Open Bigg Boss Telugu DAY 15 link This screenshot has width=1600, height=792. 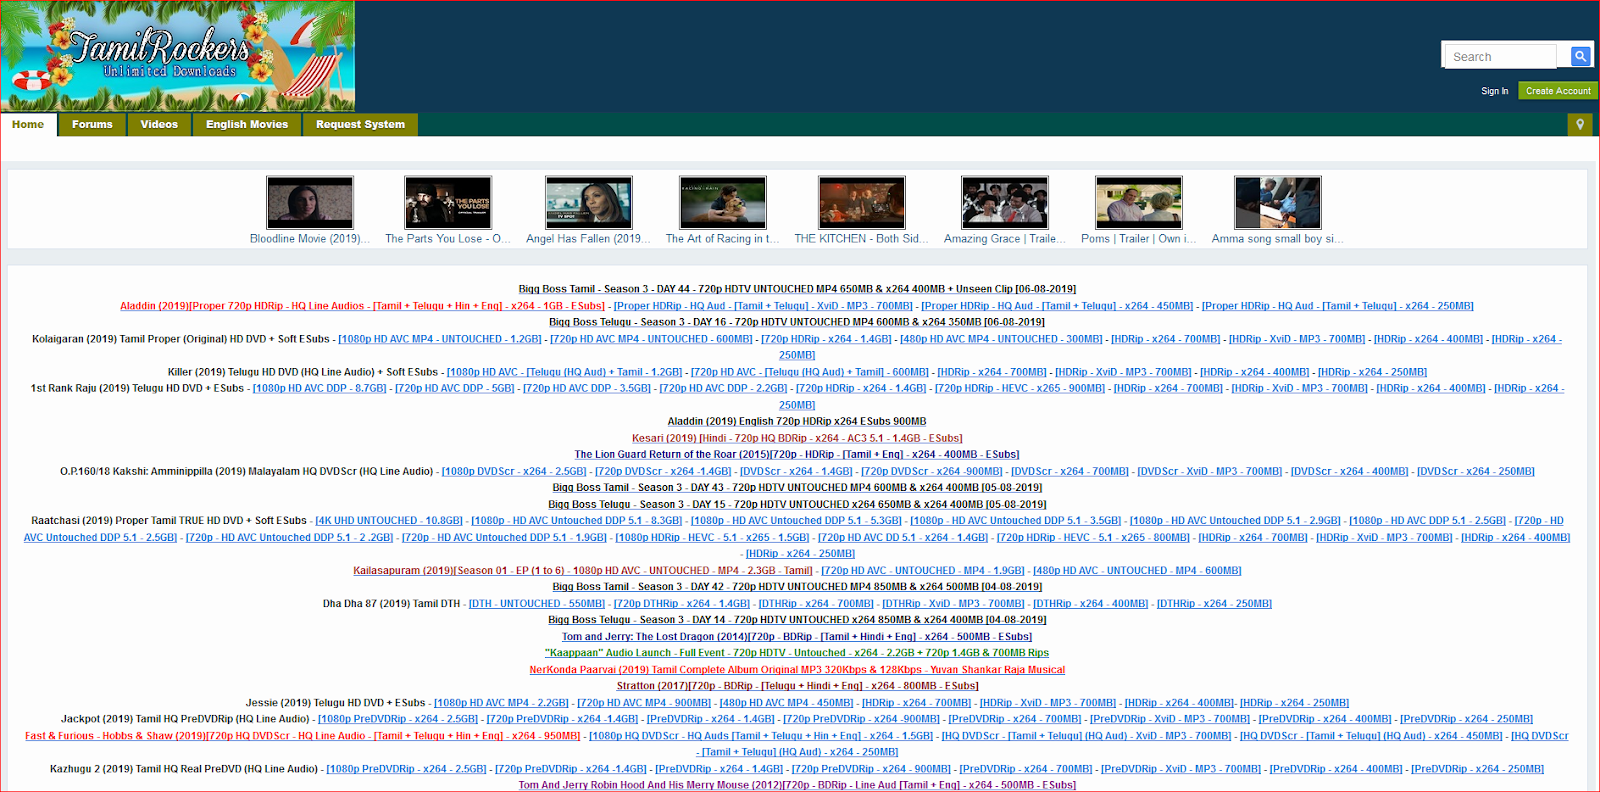coord(797,504)
